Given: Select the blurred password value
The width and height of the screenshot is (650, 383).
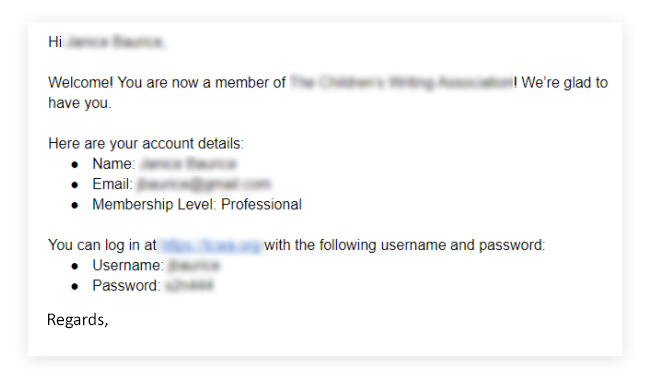Looking at the screenshot, I should pos(189,286).
